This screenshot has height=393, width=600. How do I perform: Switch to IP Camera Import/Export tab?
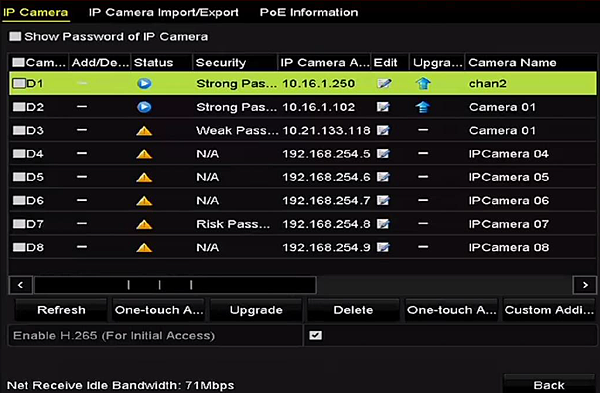click(164, 12)
